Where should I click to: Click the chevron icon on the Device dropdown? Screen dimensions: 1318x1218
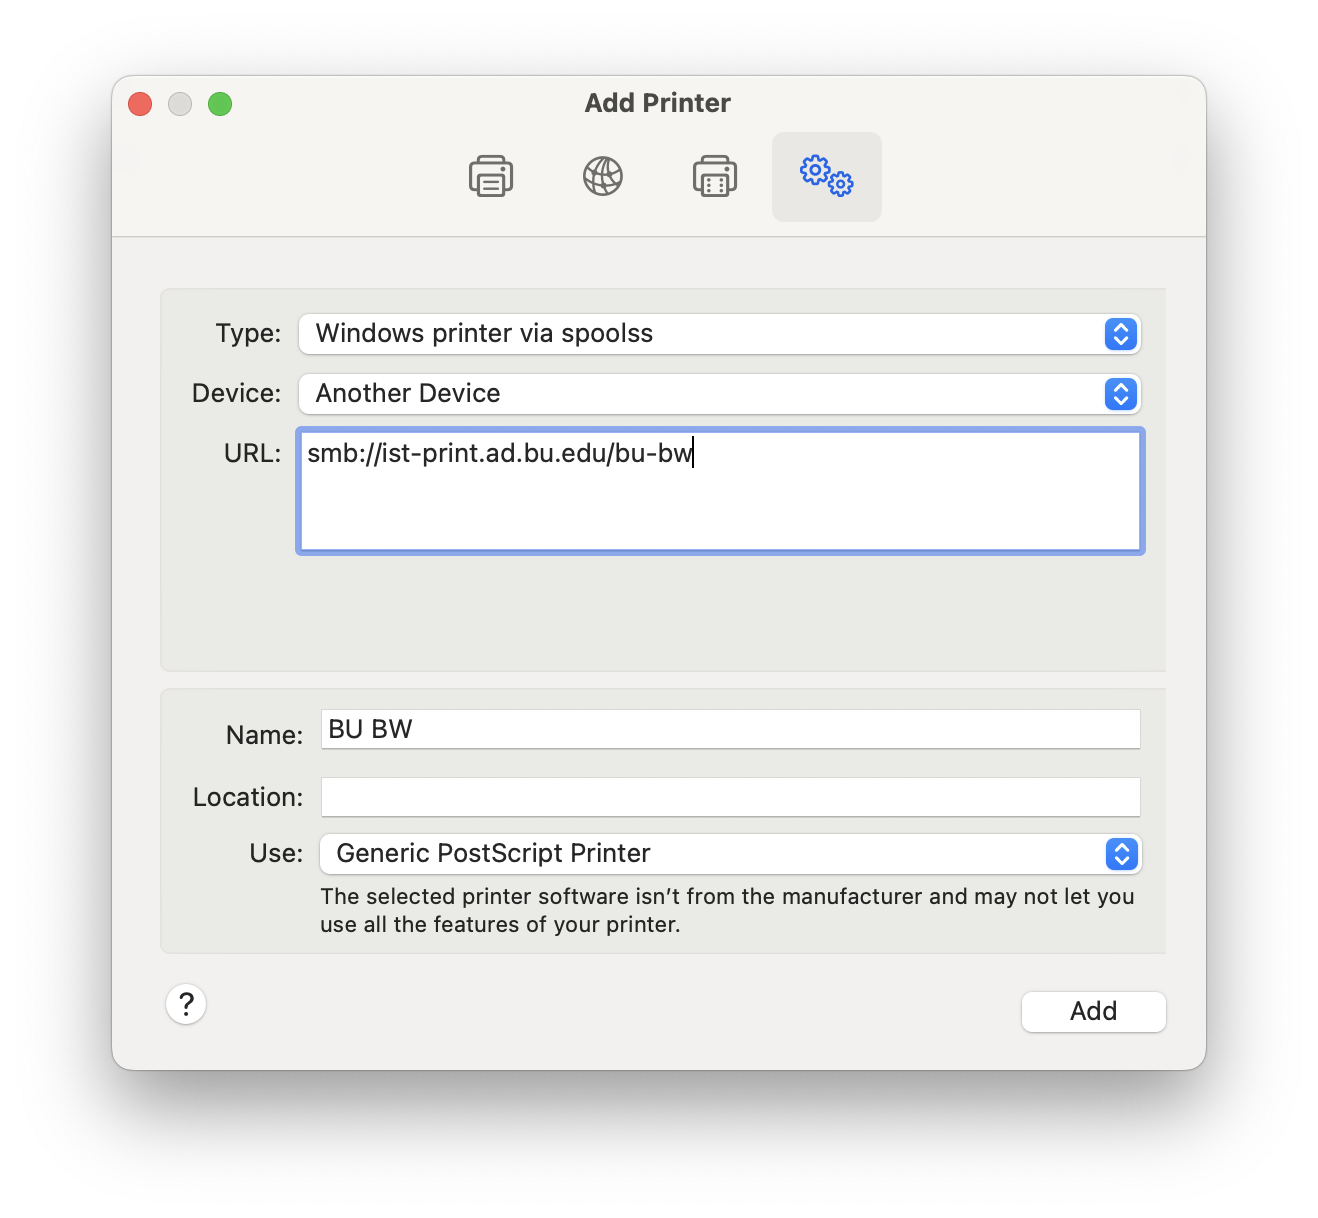coord(1120,394)
